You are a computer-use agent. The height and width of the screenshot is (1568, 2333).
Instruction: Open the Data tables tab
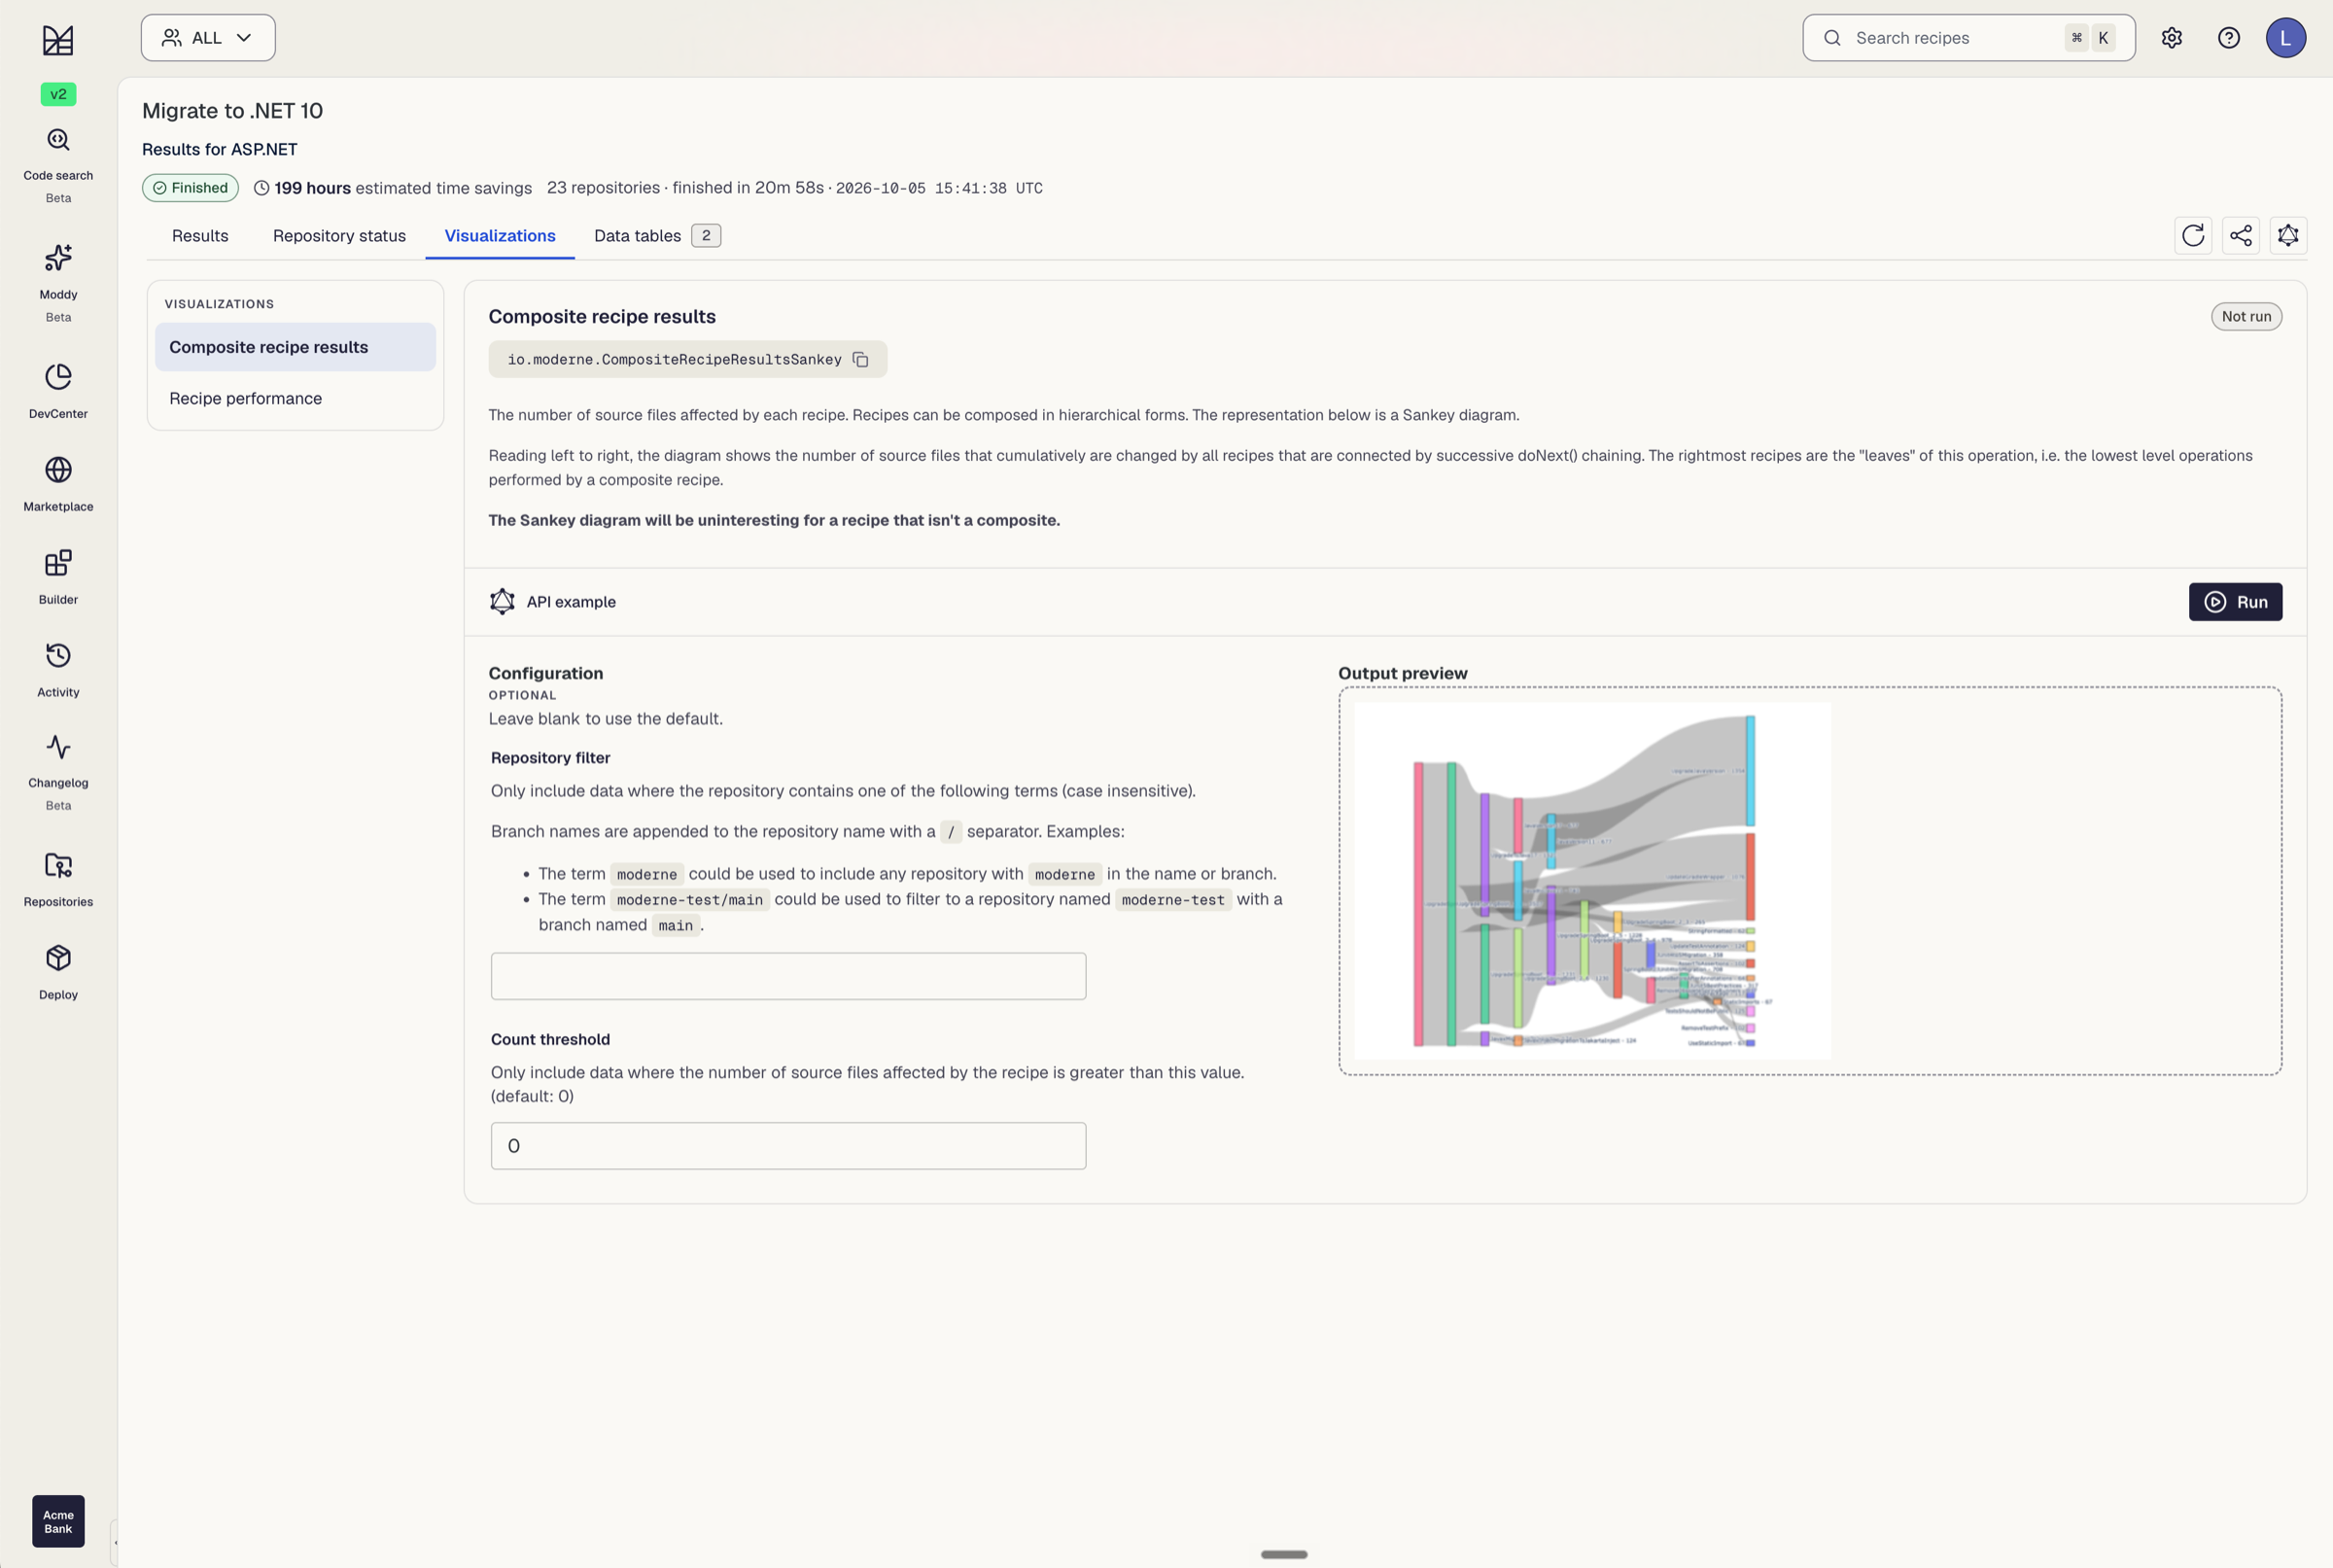pos(656,236)
